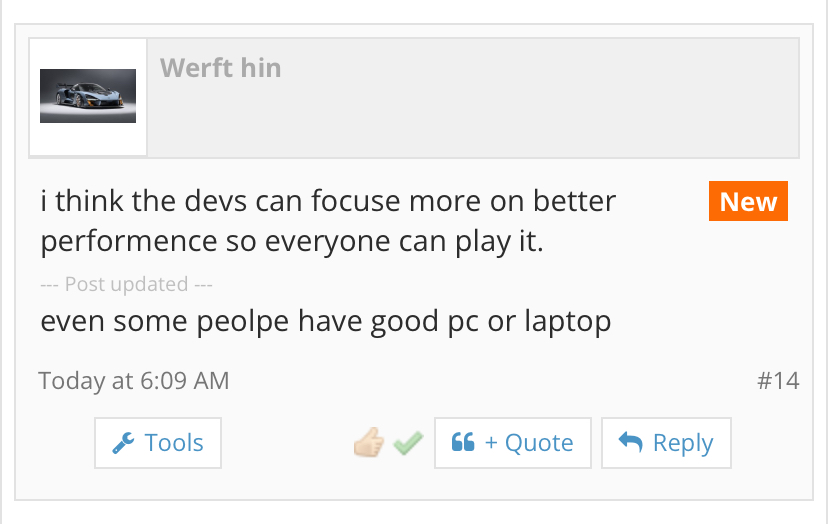828x524 pixels.
Task: Click the quotation marks icon
Action: coord(463,443)
